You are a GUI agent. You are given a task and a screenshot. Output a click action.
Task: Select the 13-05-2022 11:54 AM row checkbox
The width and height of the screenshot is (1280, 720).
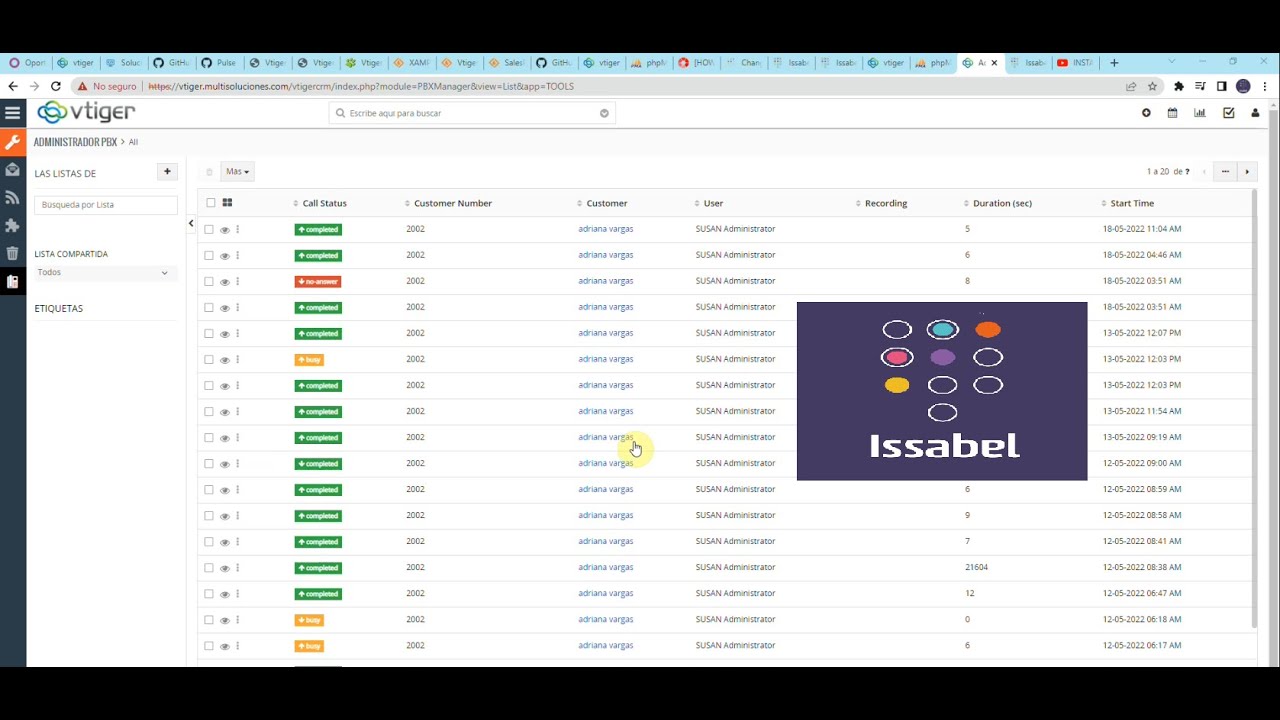(x=209, y=411)
